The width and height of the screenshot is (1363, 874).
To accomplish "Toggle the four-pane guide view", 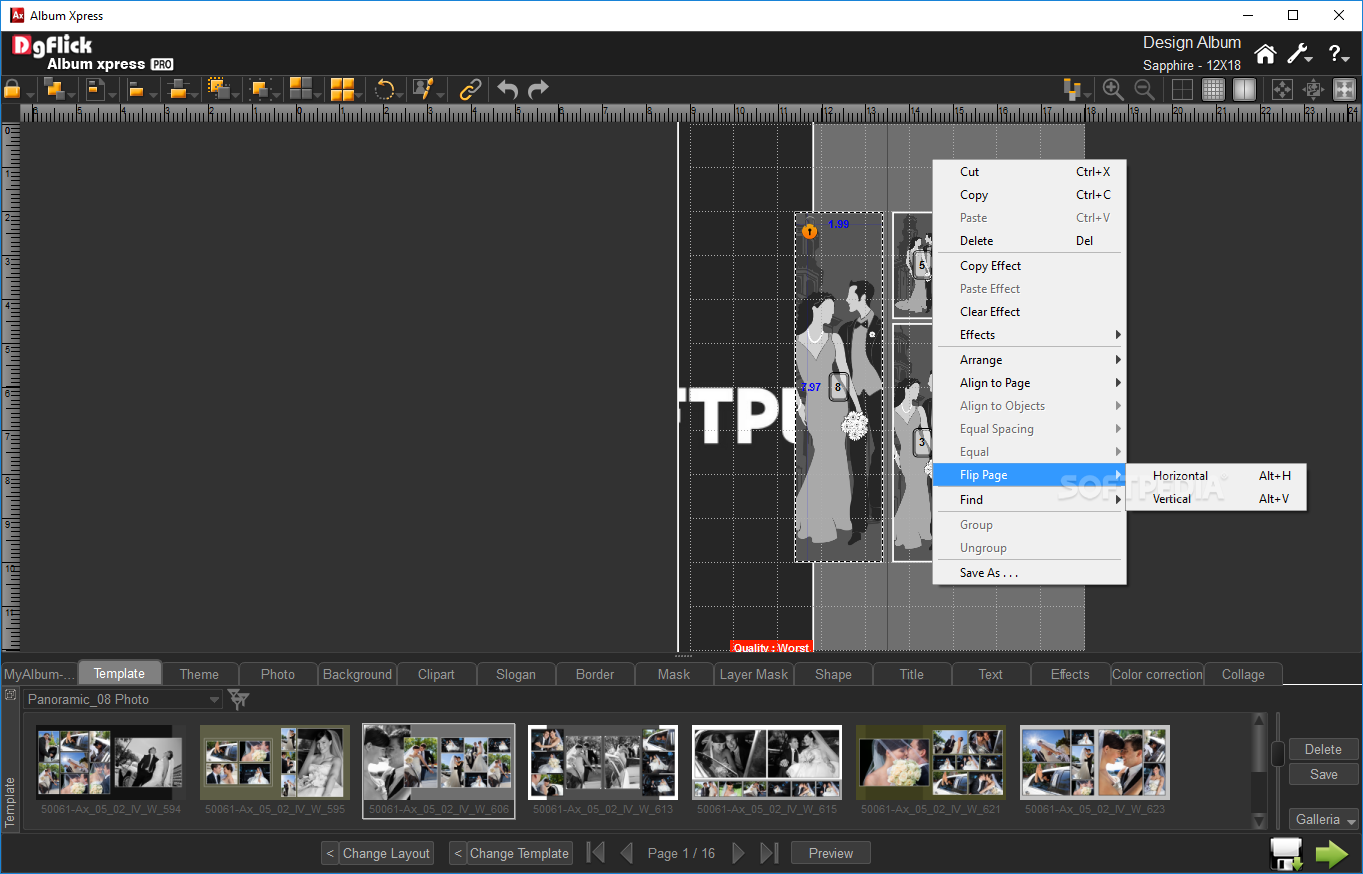I will click(x=1182, y=90).
